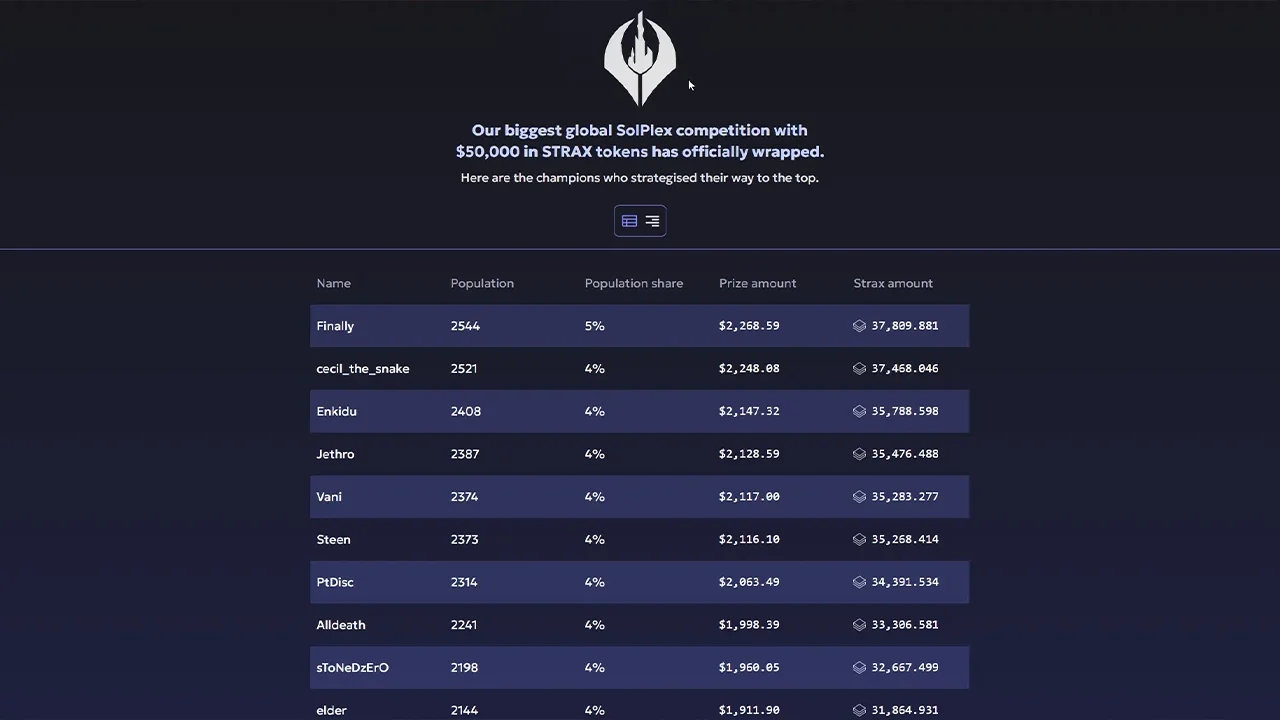Click STRAX token icon in Alldeath row
The width and height of the screenshot is (1280, 720).
click(859, 625)
